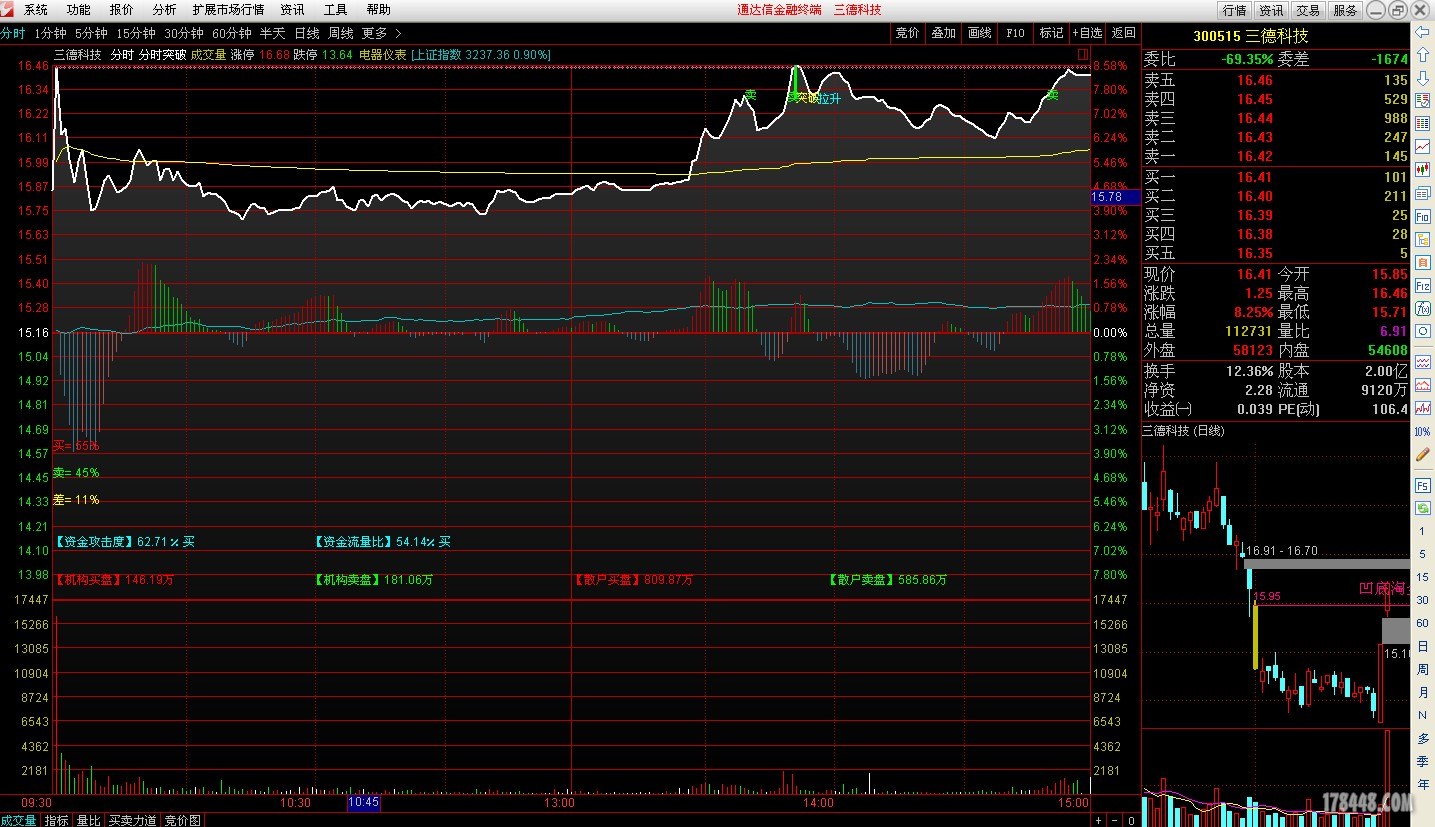Screen dimensions: 1435x827
Task: Select the candlestick chart sidebar icon
Action: [1422, 169]
